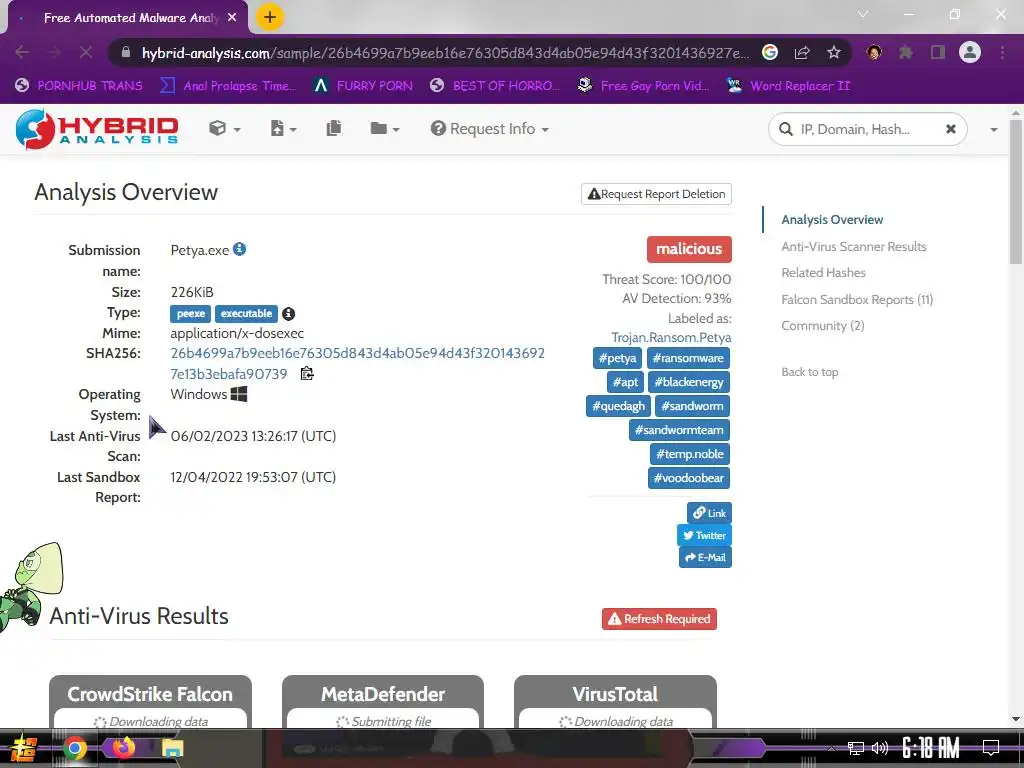Open a new browser tab

pos(270,17)
